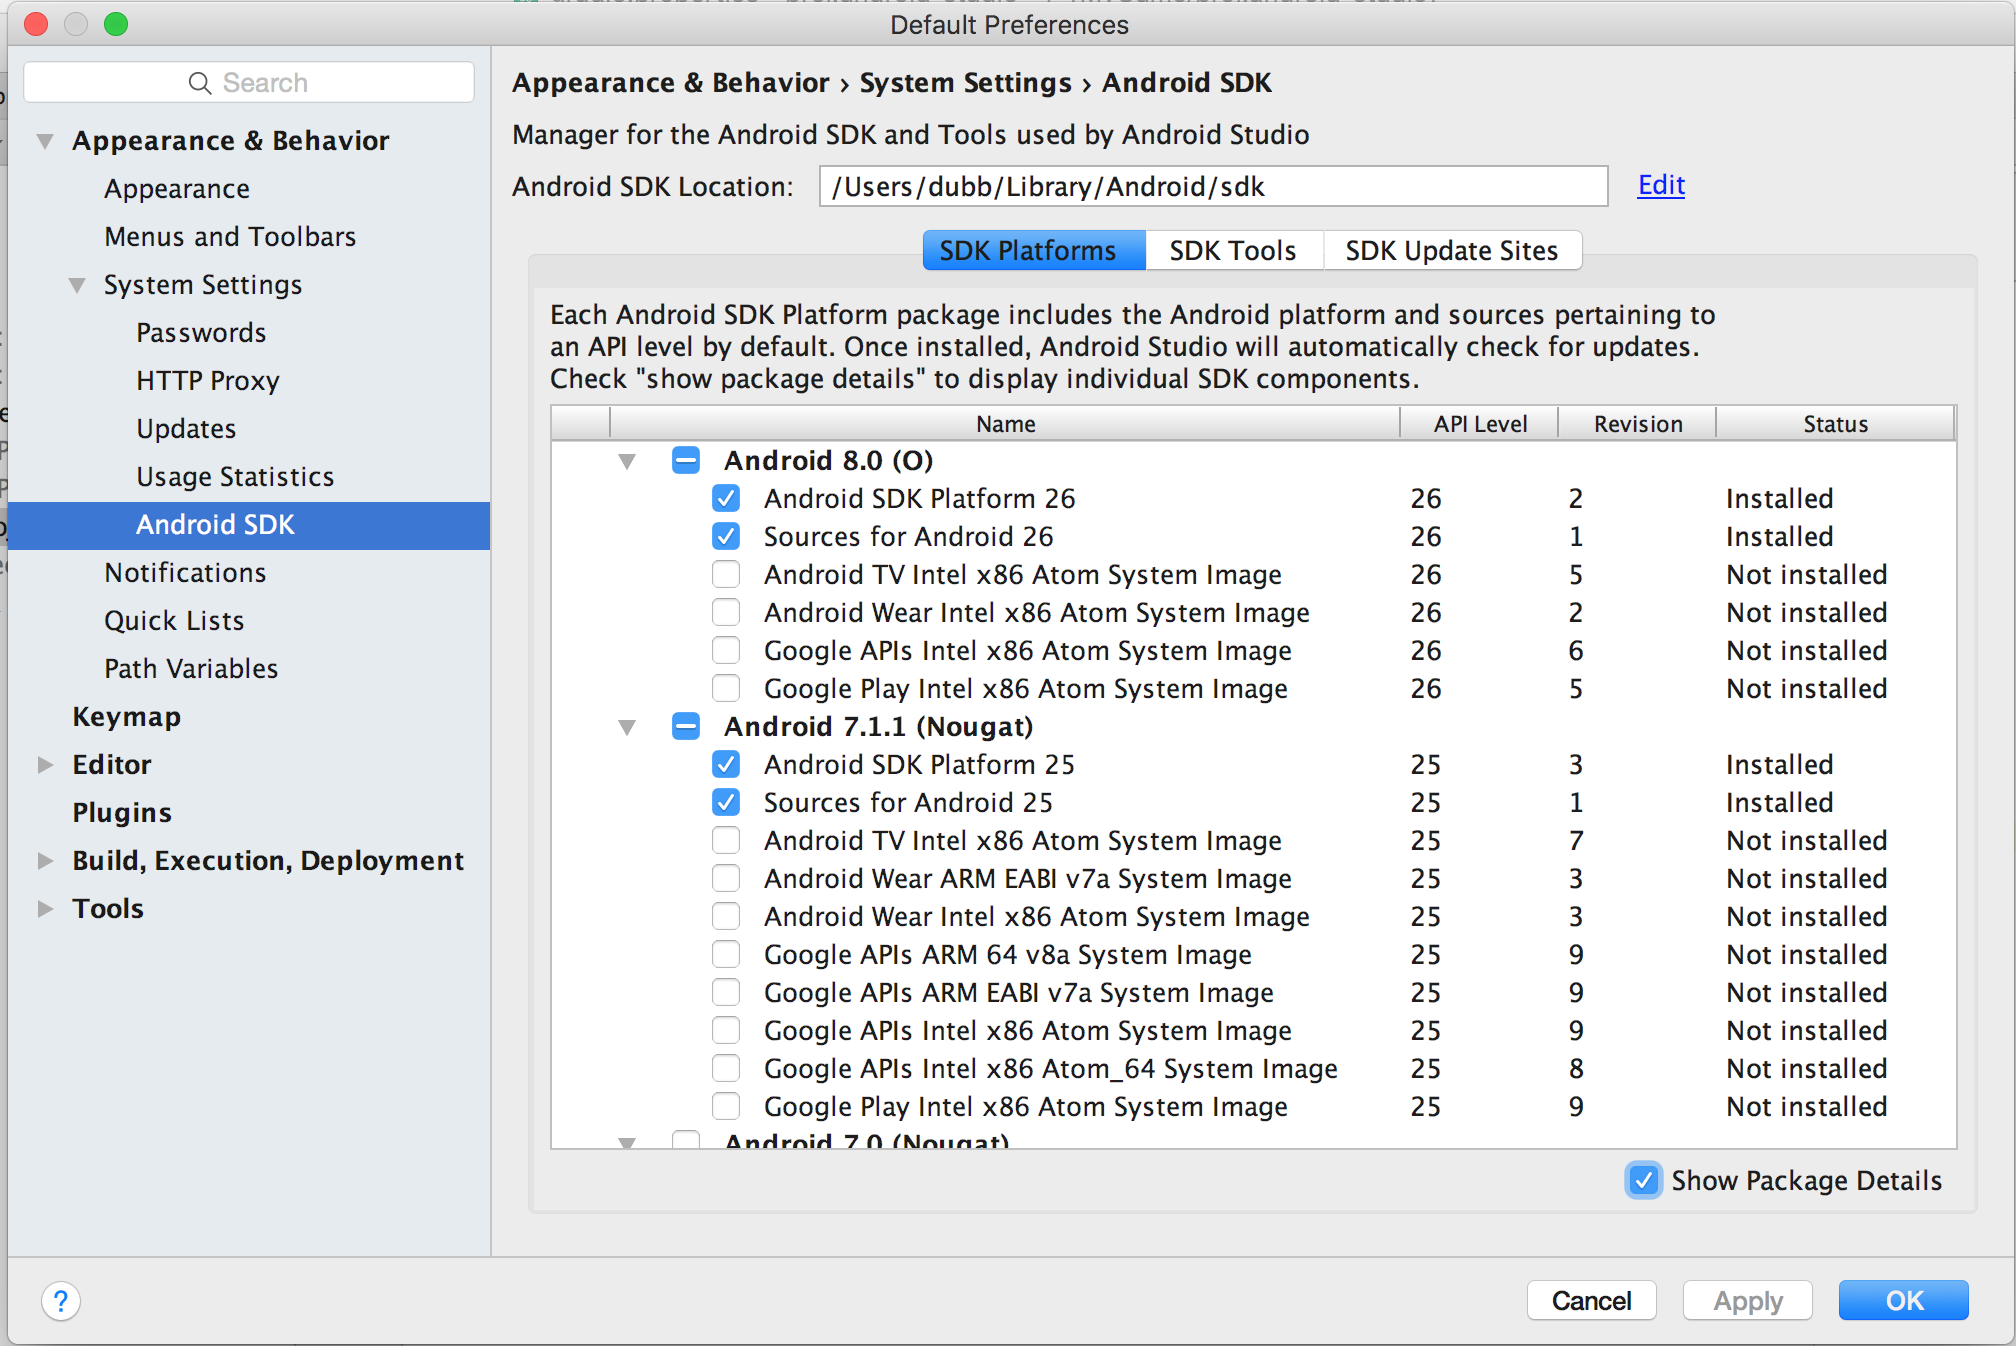
Task: Toggle Android 8.0 (O) group checkbox
Action: point(686,460)
